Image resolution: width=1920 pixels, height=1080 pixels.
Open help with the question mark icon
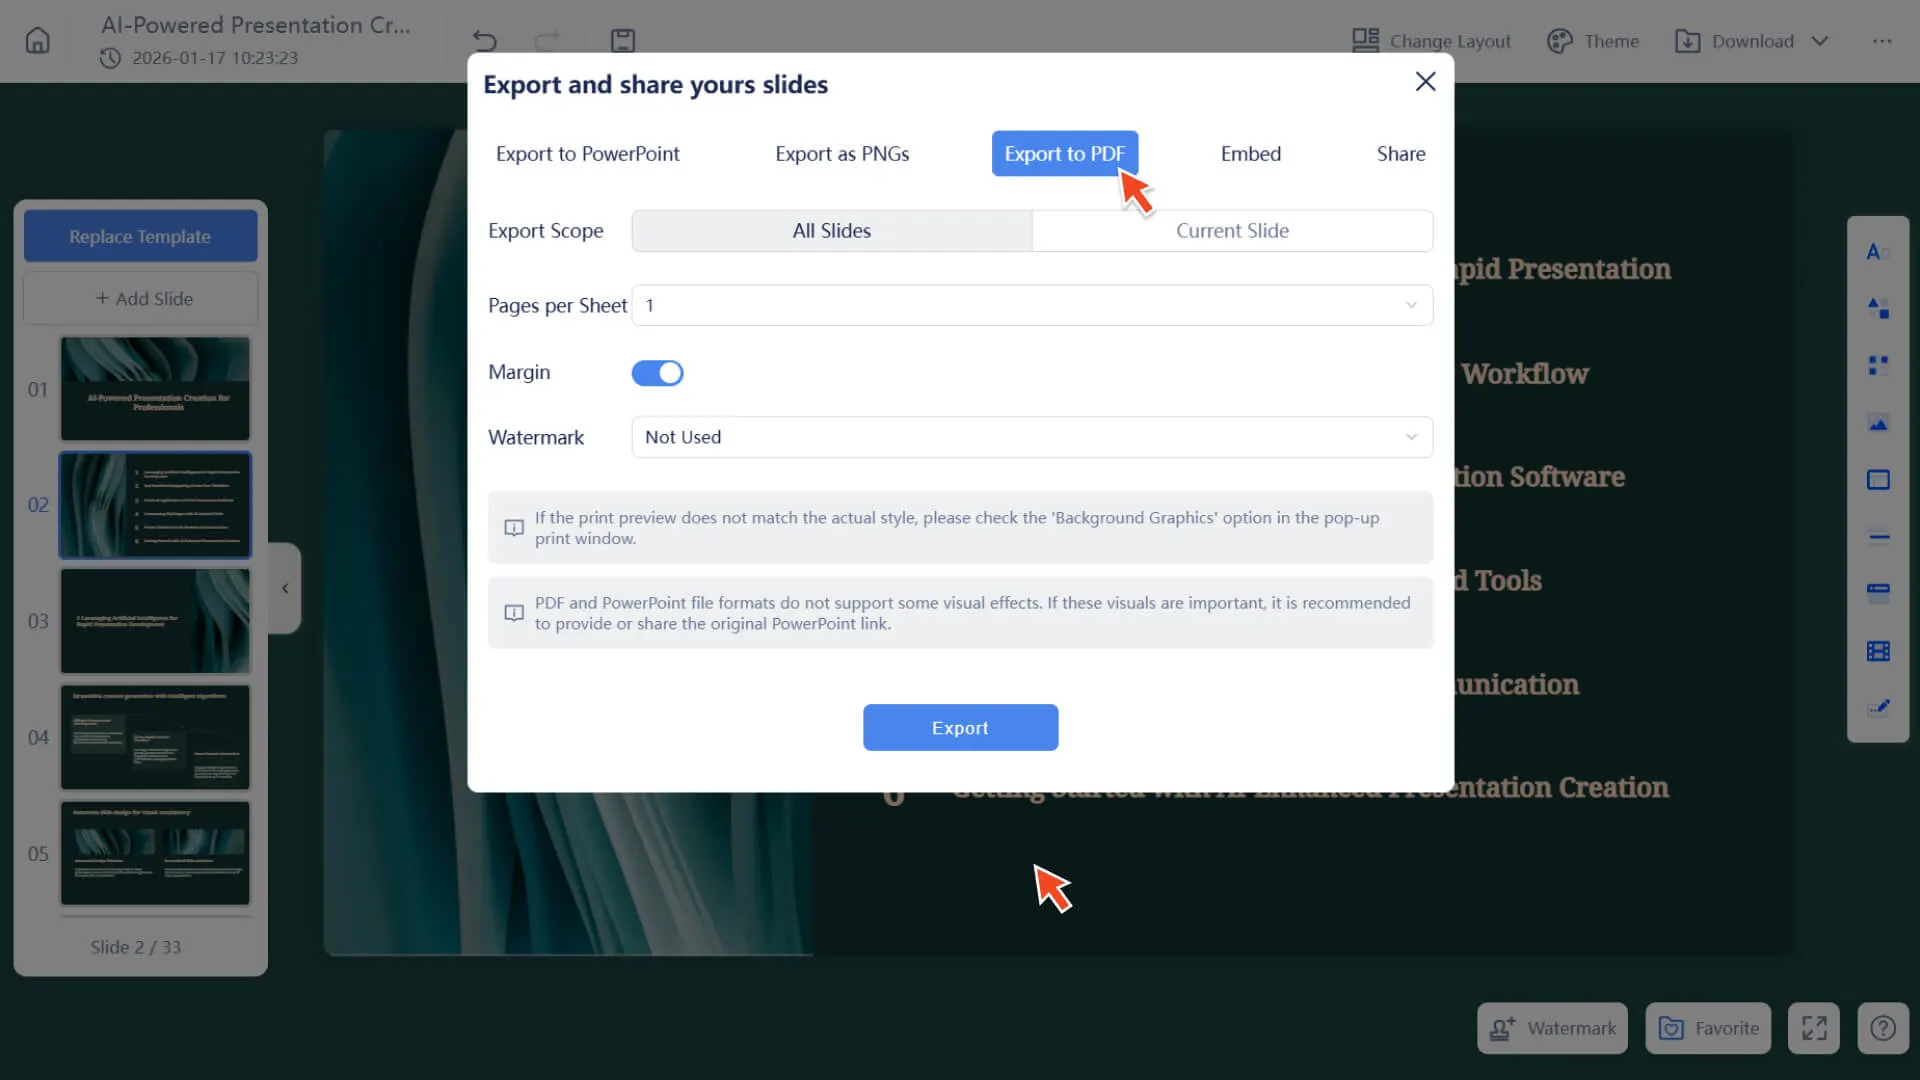(x=1883, y=1028)
